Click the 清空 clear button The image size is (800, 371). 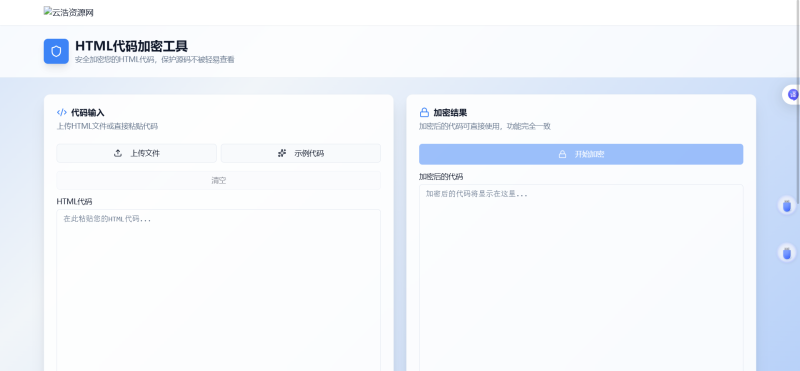(x=218, y=180)
